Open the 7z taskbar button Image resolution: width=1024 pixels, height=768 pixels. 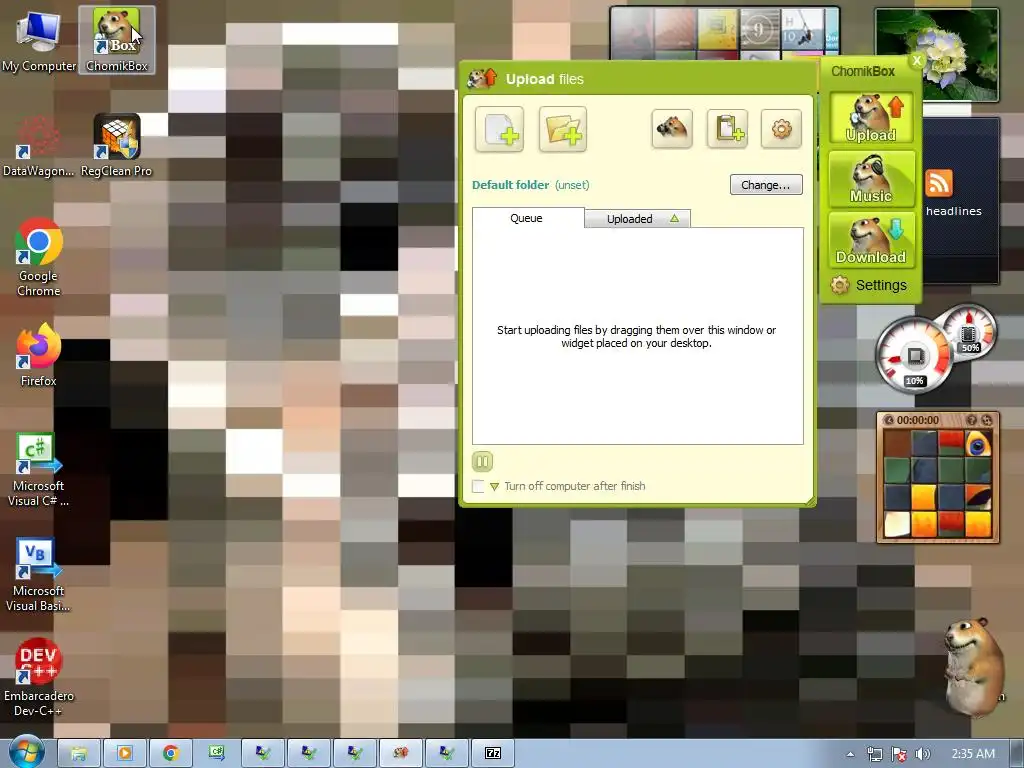(492, 753)
